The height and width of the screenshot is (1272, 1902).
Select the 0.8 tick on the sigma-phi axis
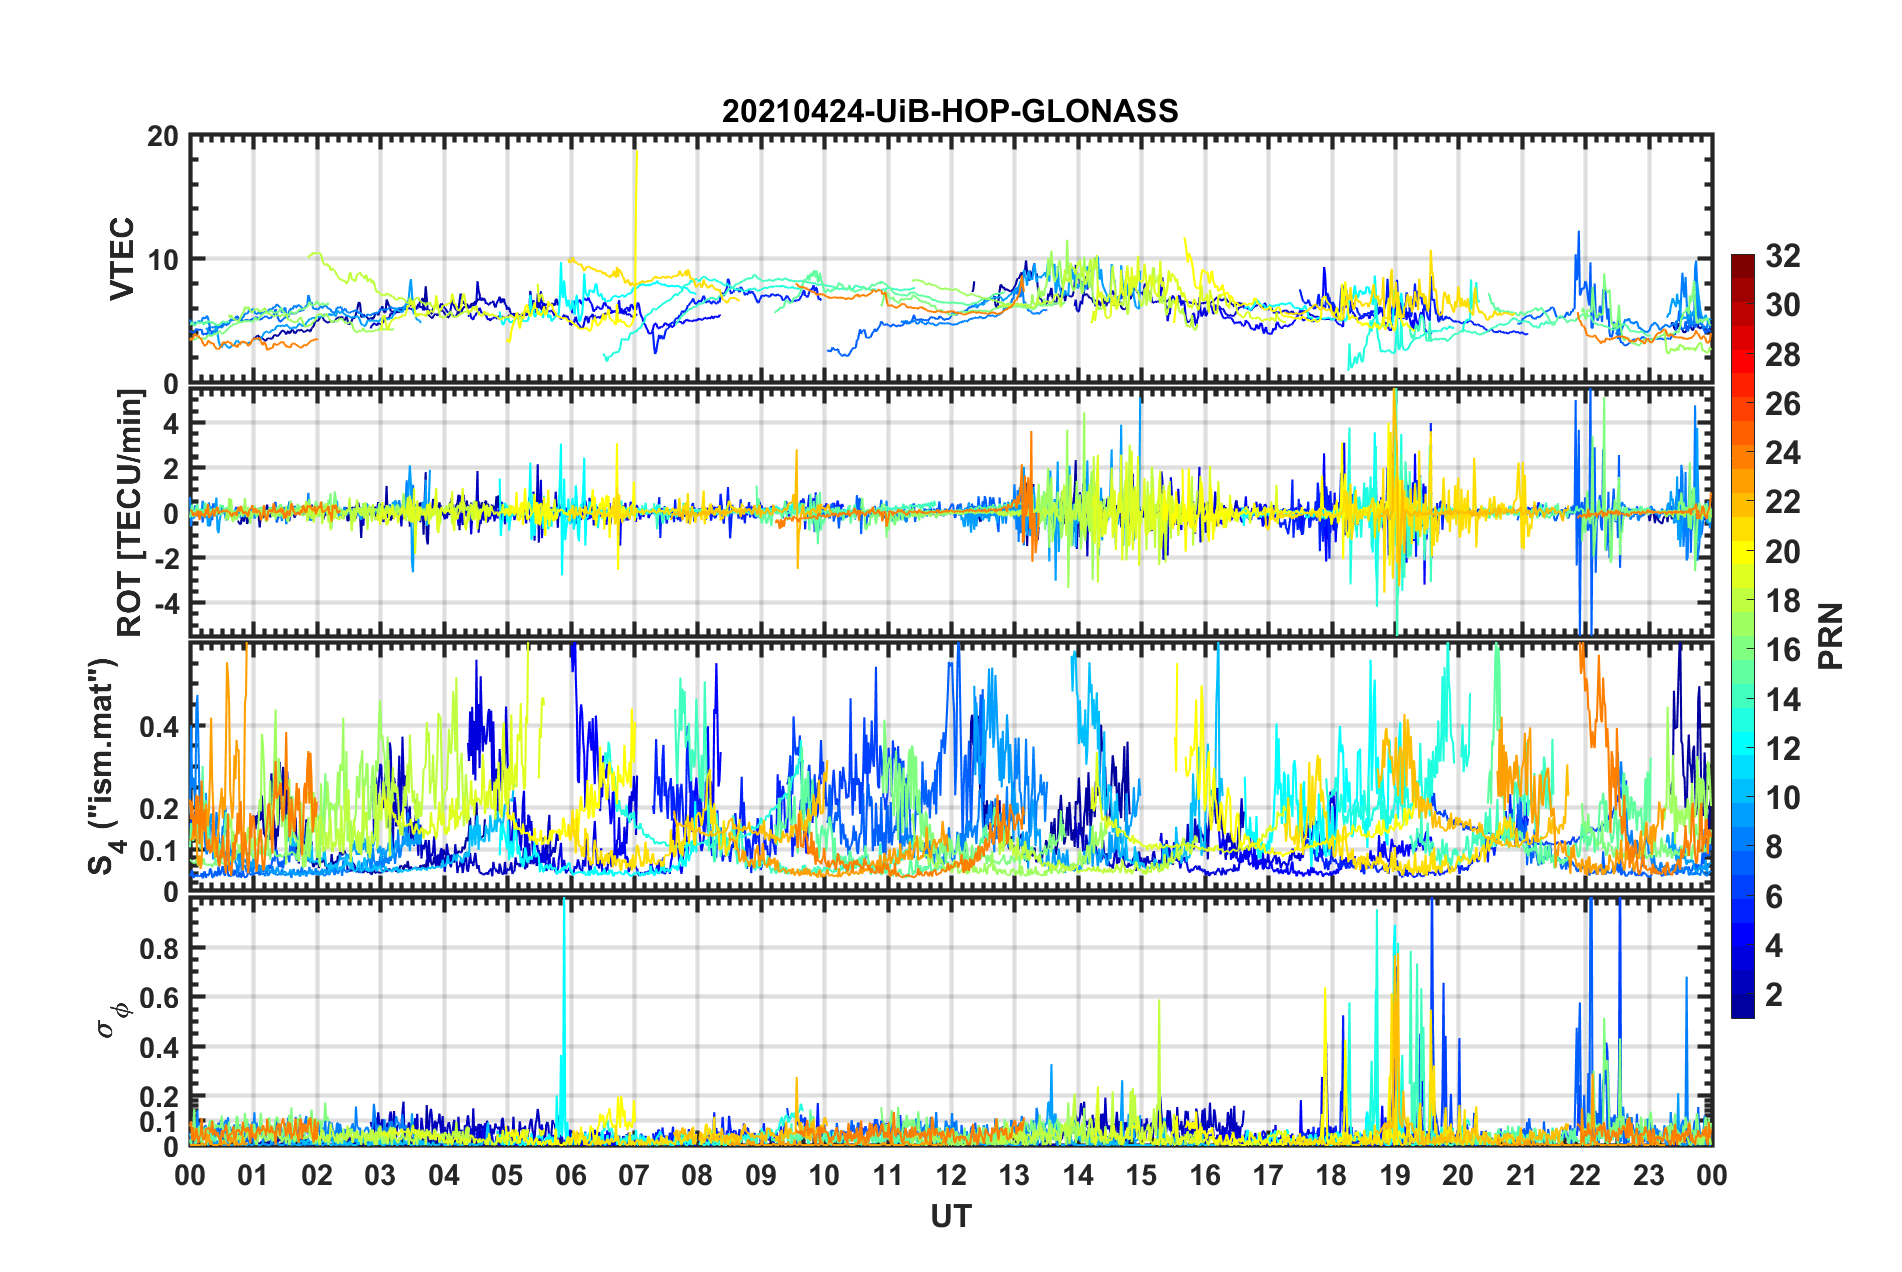pos(159,948)
